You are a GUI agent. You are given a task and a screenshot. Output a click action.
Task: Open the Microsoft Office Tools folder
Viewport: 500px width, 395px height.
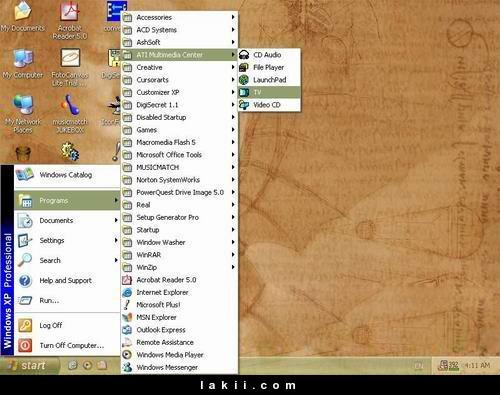coord(179,155)
